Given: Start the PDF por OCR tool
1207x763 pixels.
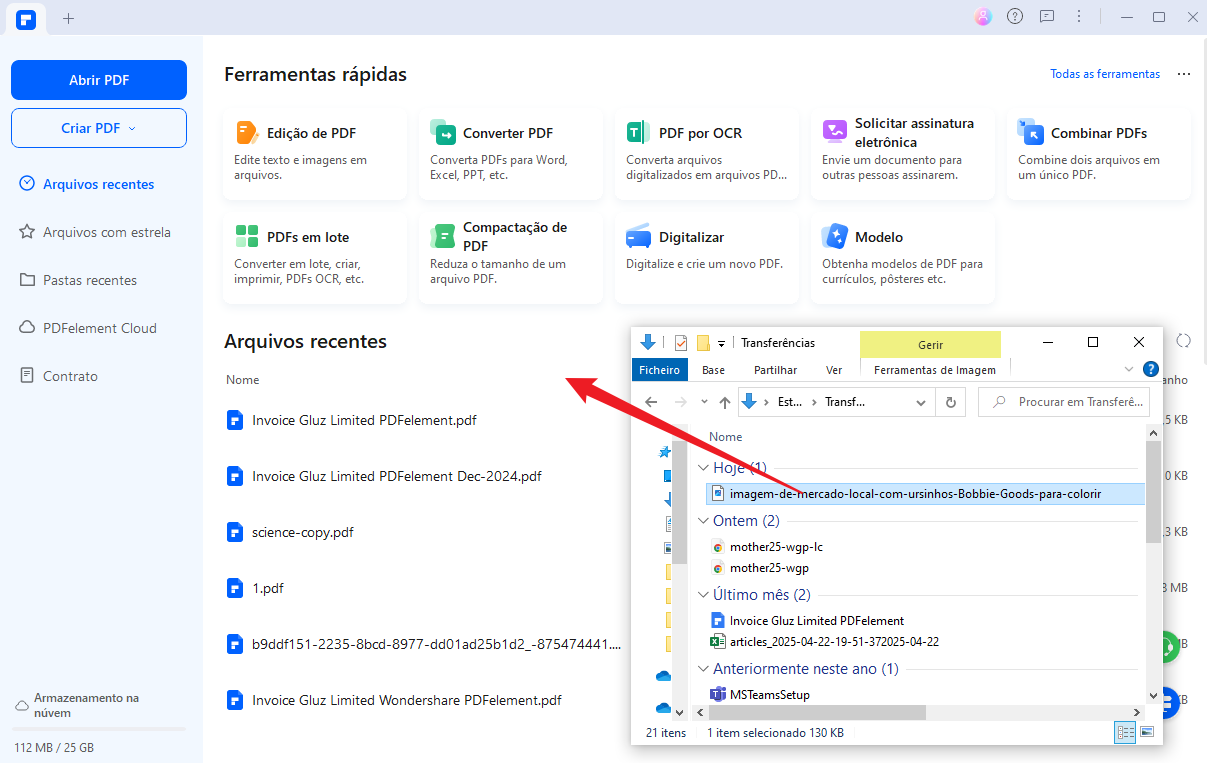Looking at the screenshot, I should [x=707, y=153].
